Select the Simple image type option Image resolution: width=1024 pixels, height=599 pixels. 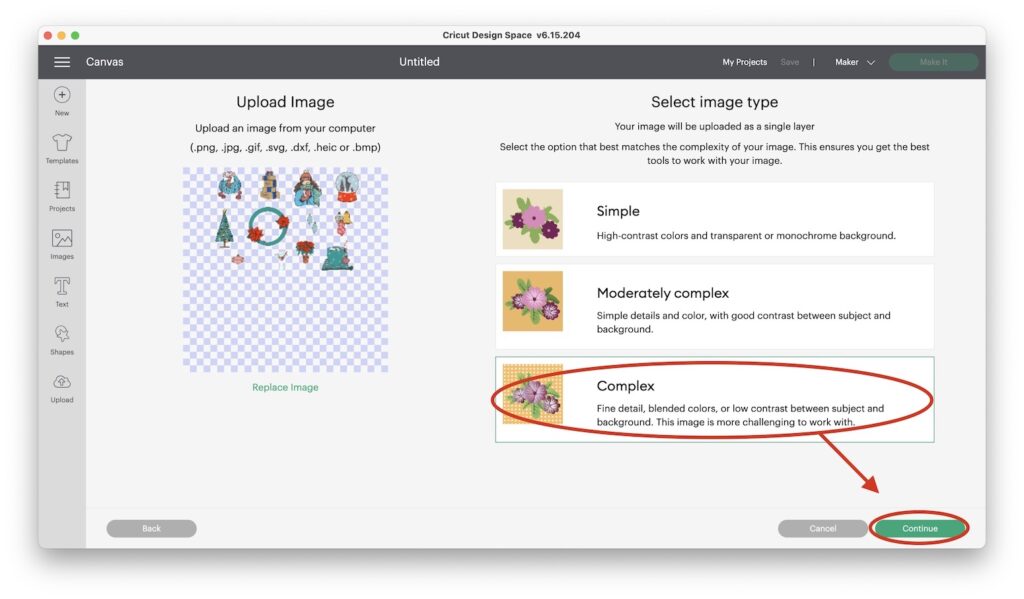[714, 219]
